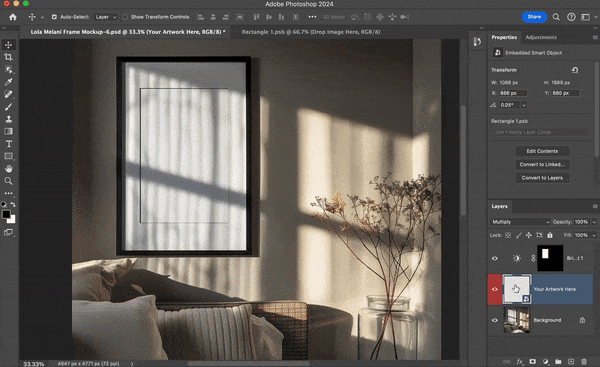
Task: Open the Help question mark icon
Action: tap(571, 17)
